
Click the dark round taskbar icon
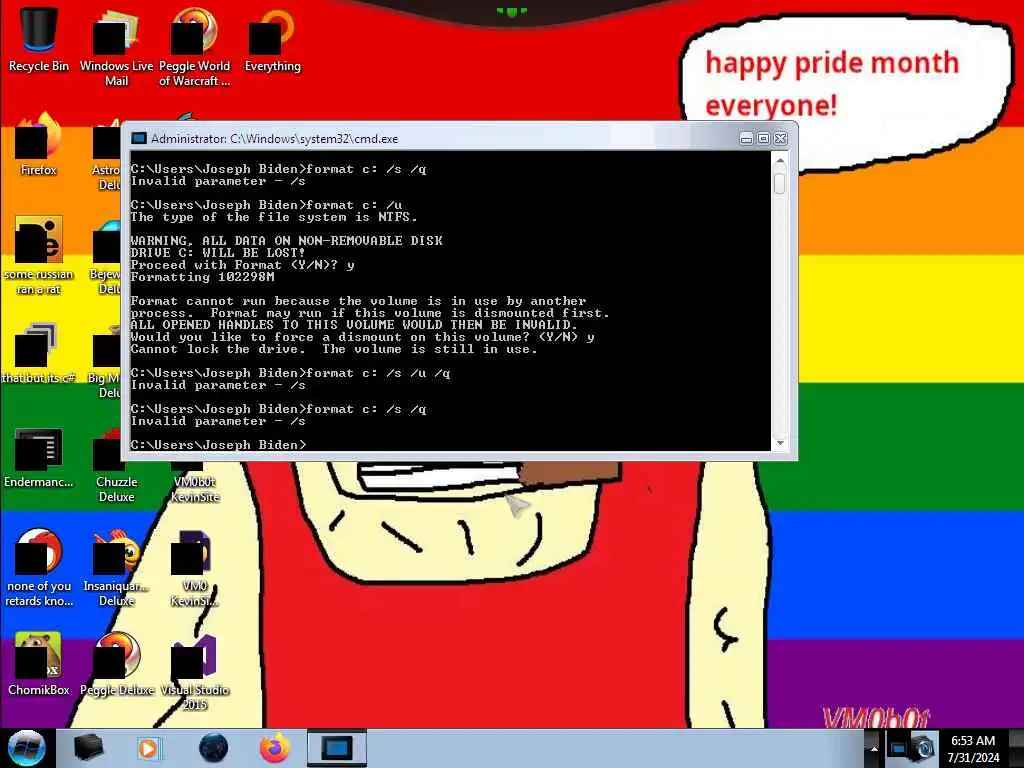tap(213, 748)
